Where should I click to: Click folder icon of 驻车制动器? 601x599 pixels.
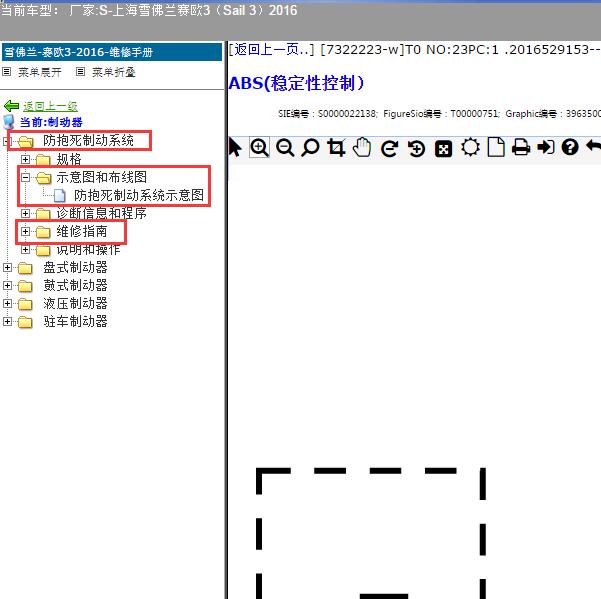point(25,322)
